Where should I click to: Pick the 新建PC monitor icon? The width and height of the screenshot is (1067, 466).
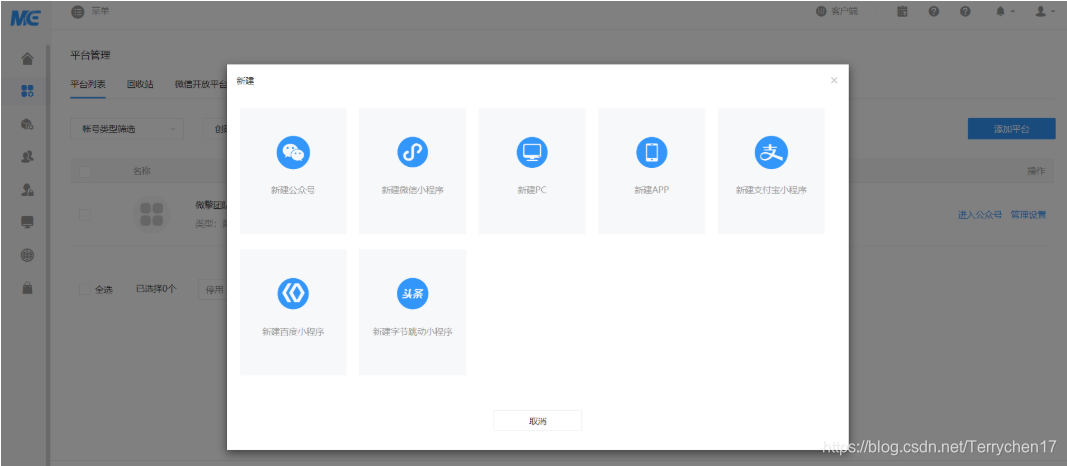(531, 152)
